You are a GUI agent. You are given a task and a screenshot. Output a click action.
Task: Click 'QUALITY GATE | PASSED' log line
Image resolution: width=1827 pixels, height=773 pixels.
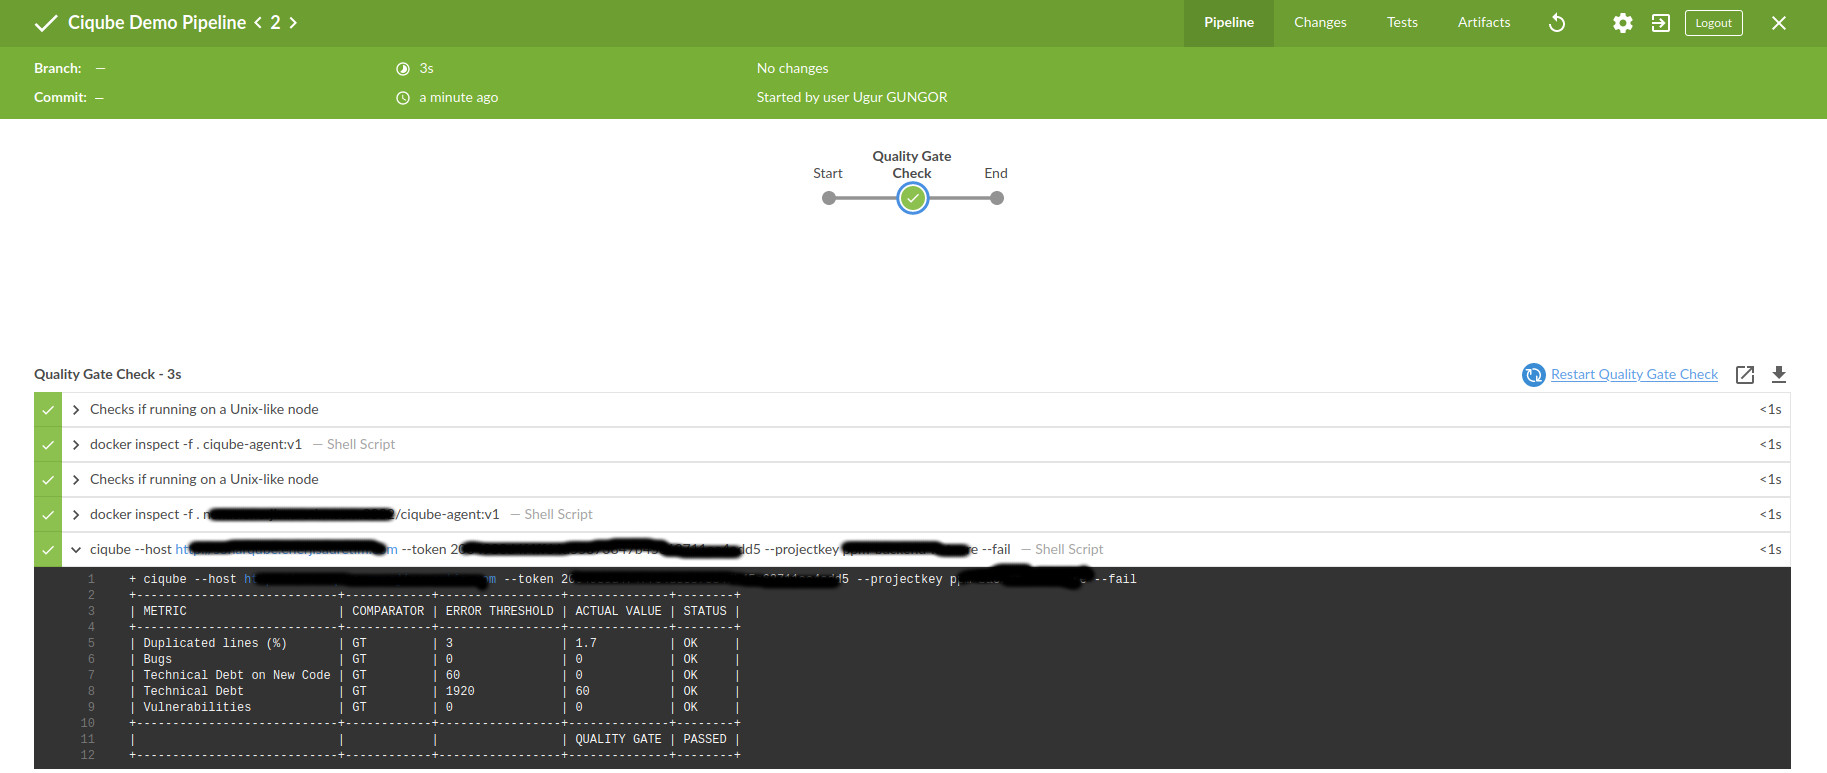coord(434,739)
